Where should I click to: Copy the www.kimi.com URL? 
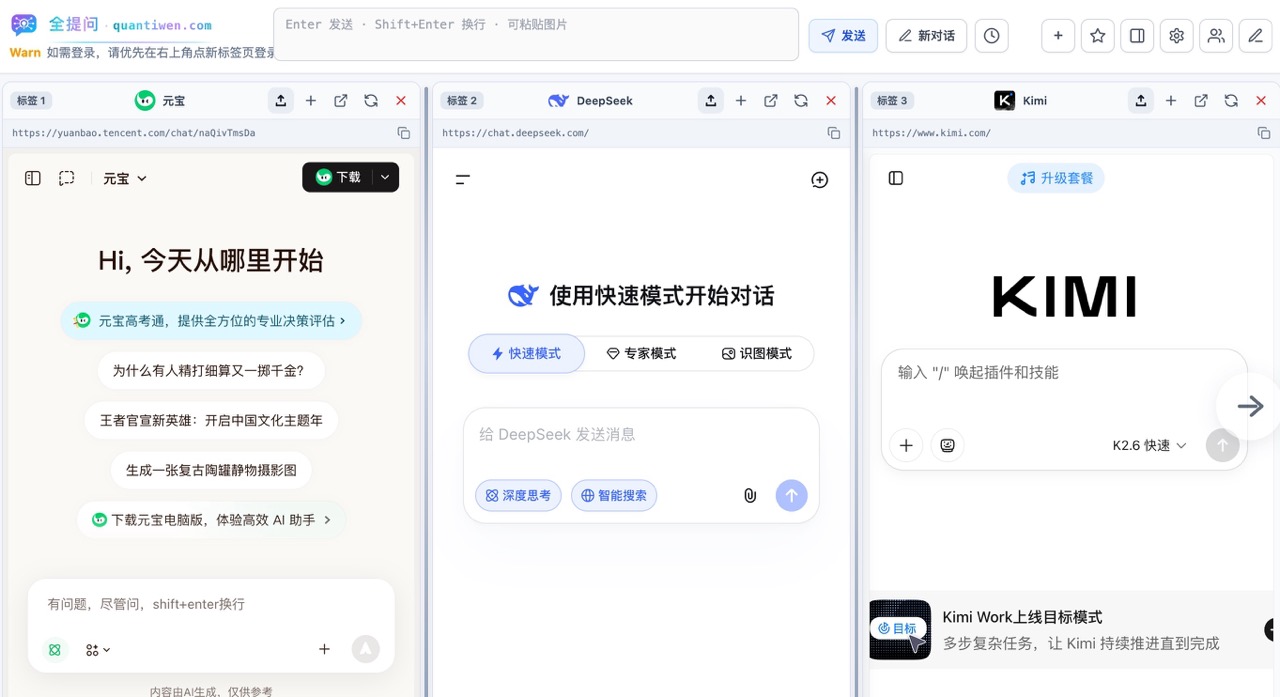(1264, 133)
